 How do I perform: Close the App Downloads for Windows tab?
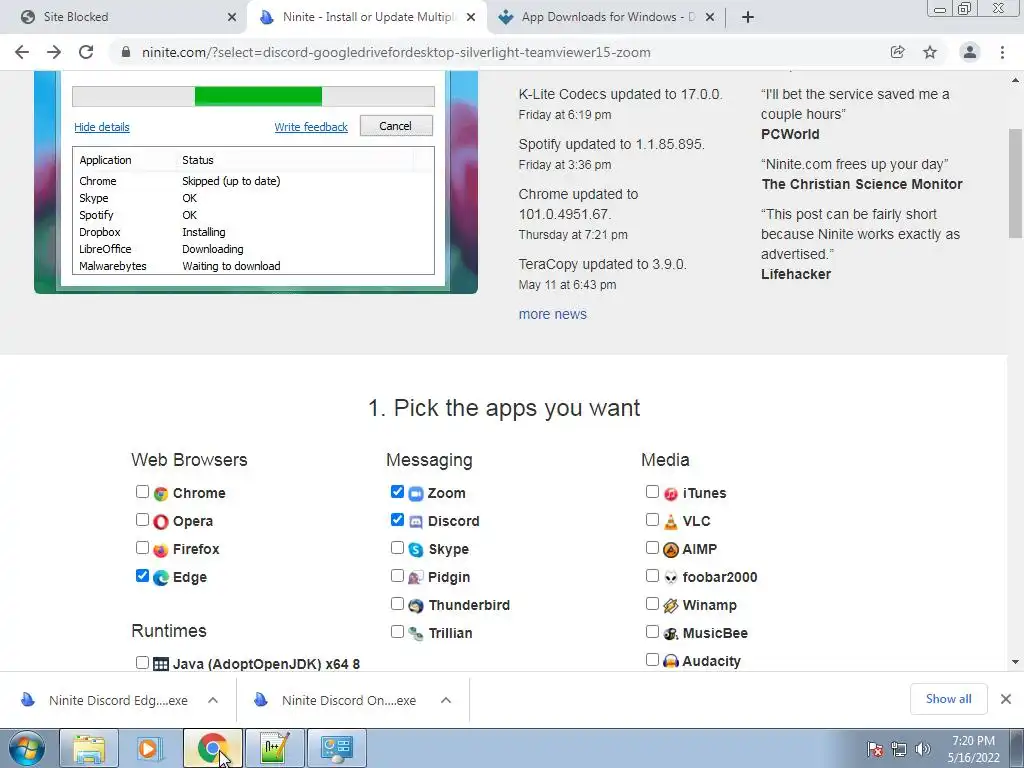click(x=710, y=17)
